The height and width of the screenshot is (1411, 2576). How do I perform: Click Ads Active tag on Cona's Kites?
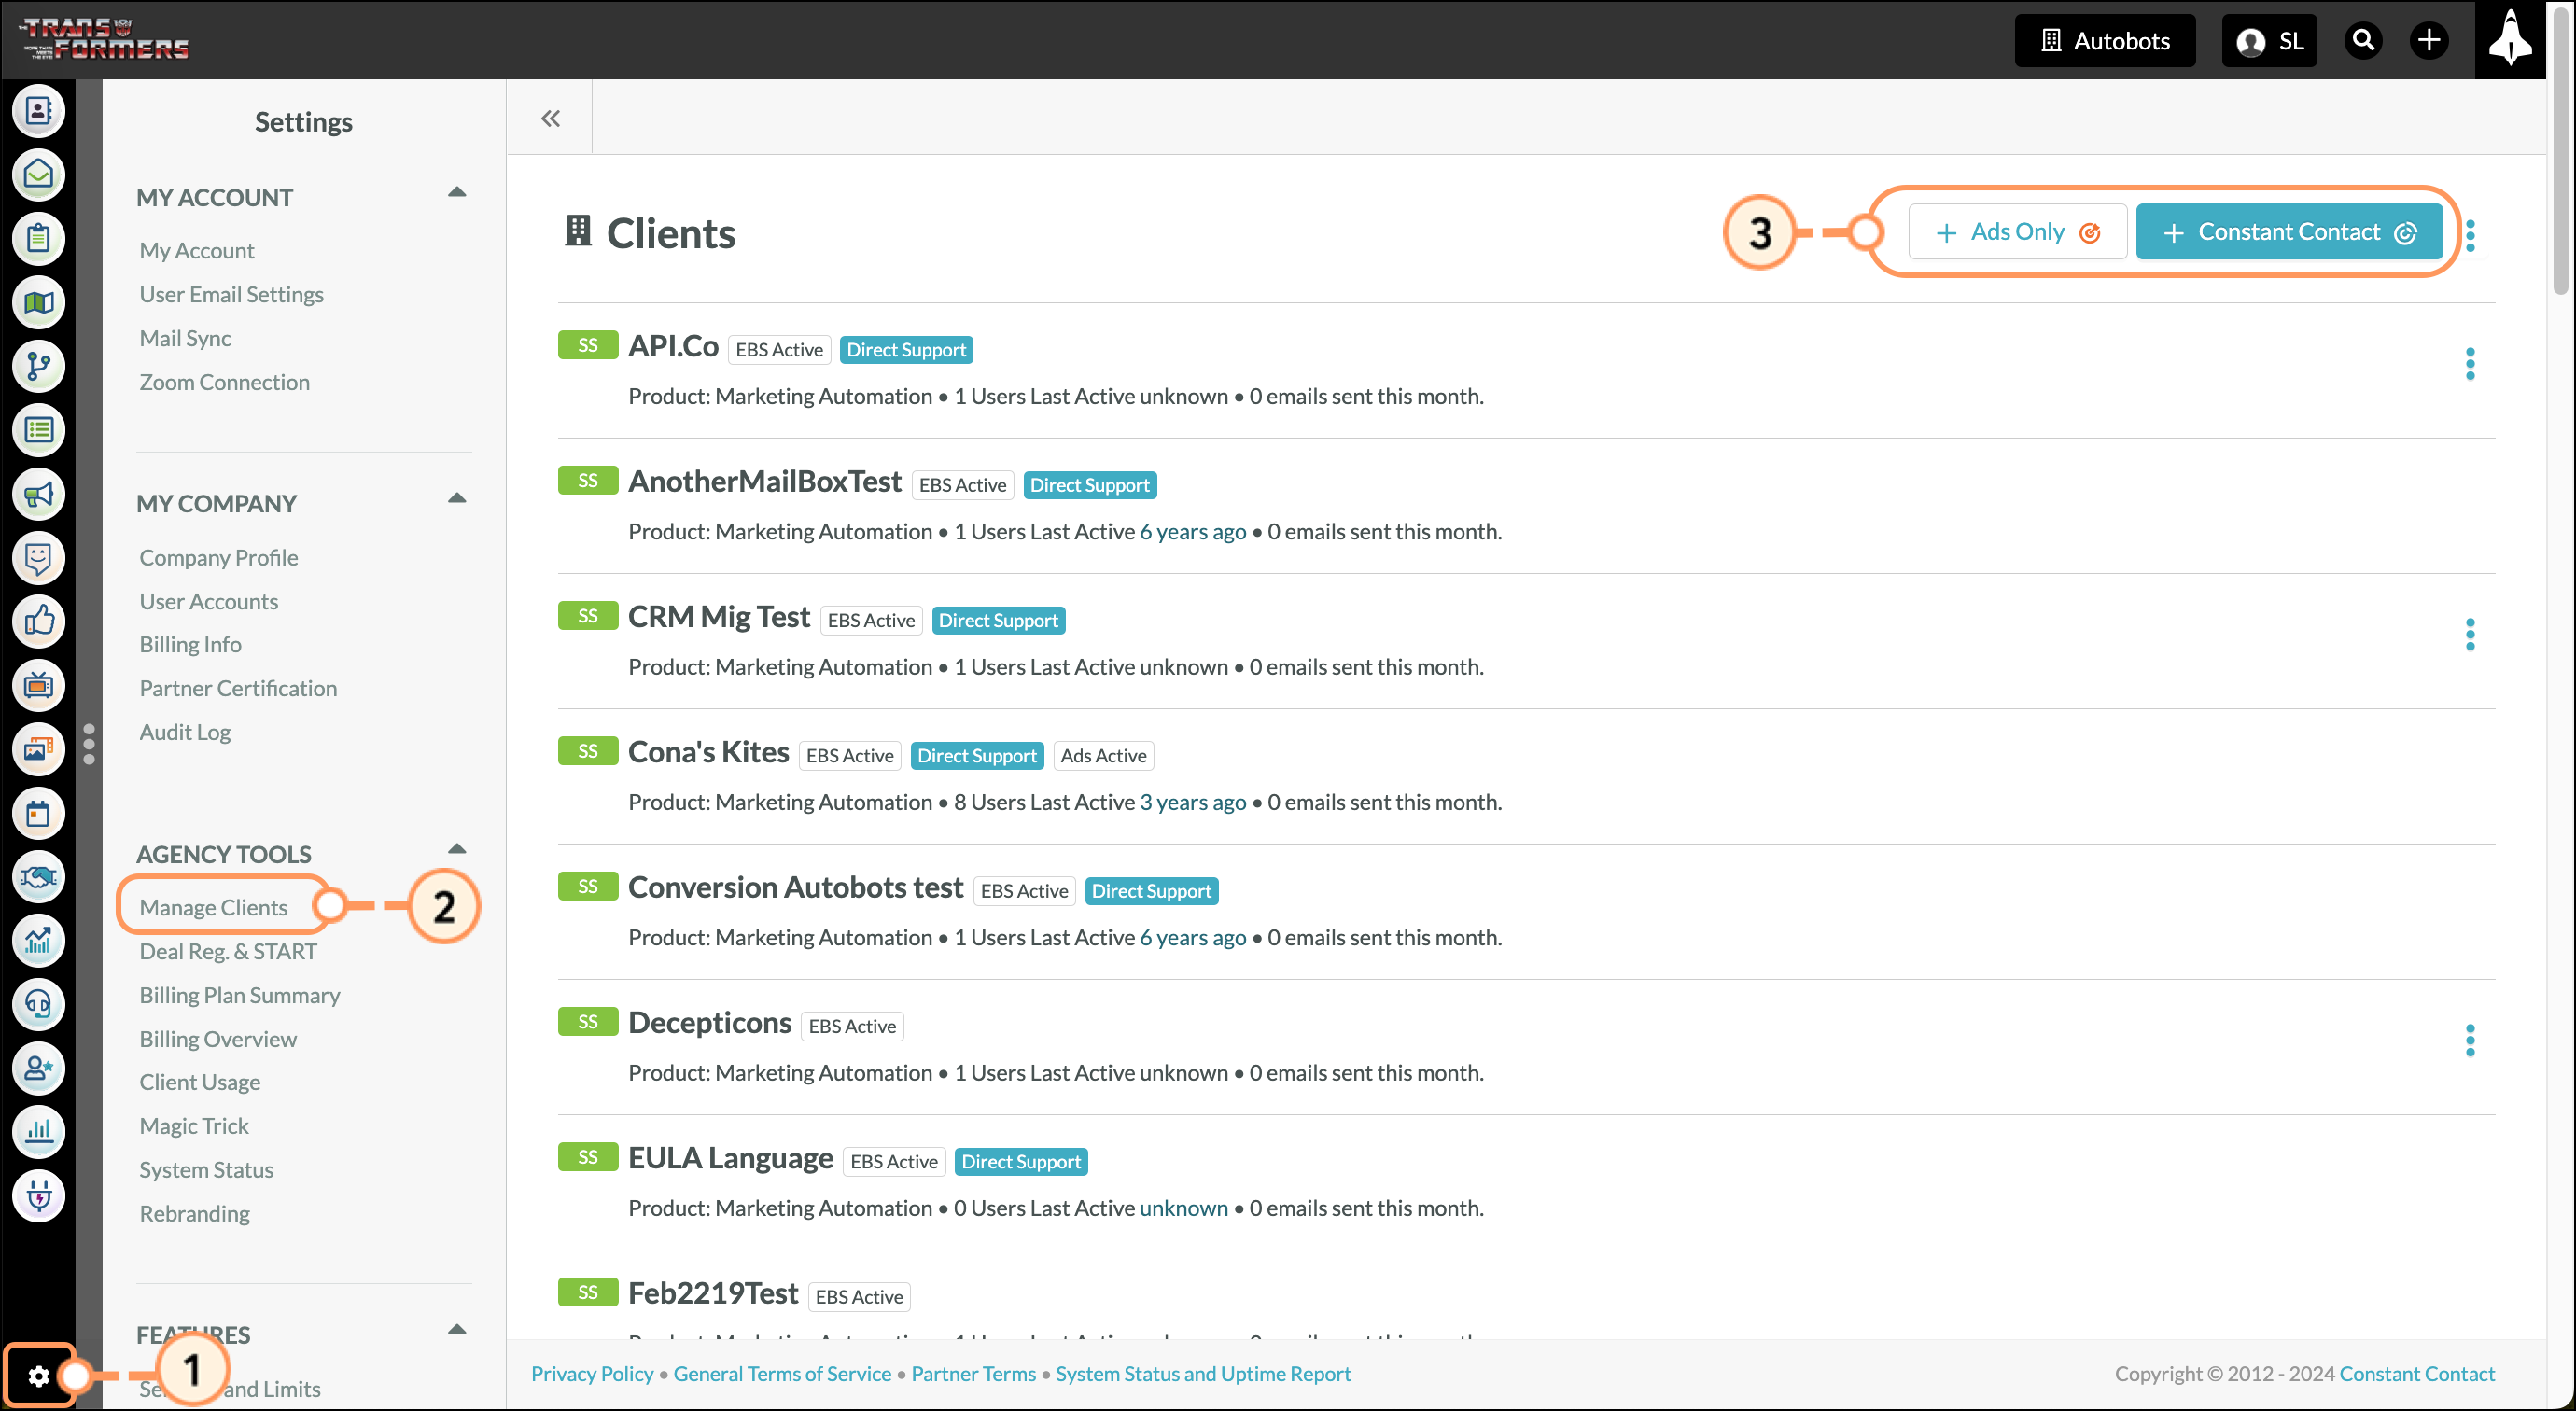(x=1103, y=756)
